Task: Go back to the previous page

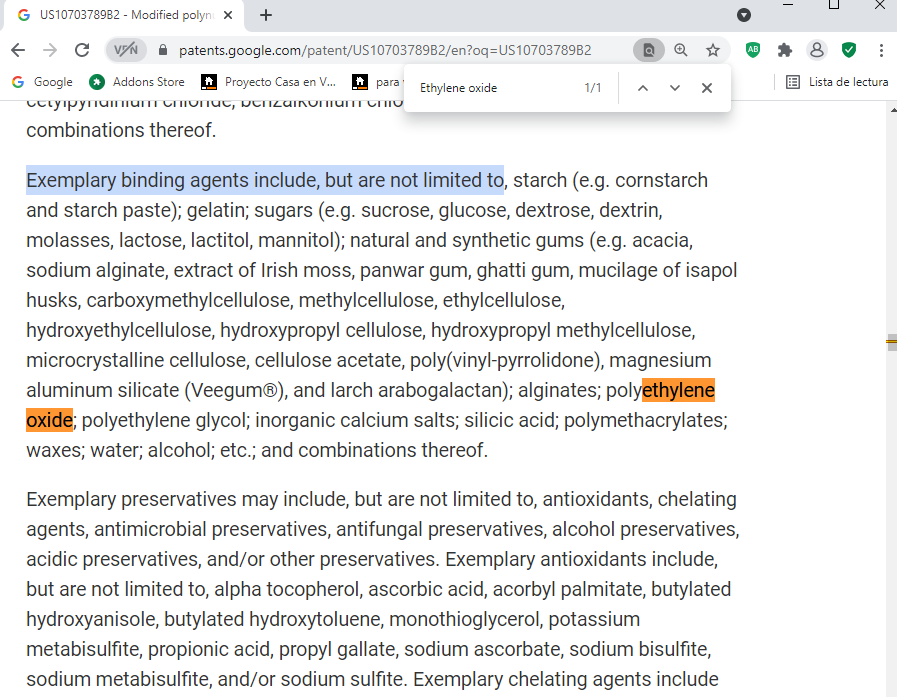Action: point(18,50)
